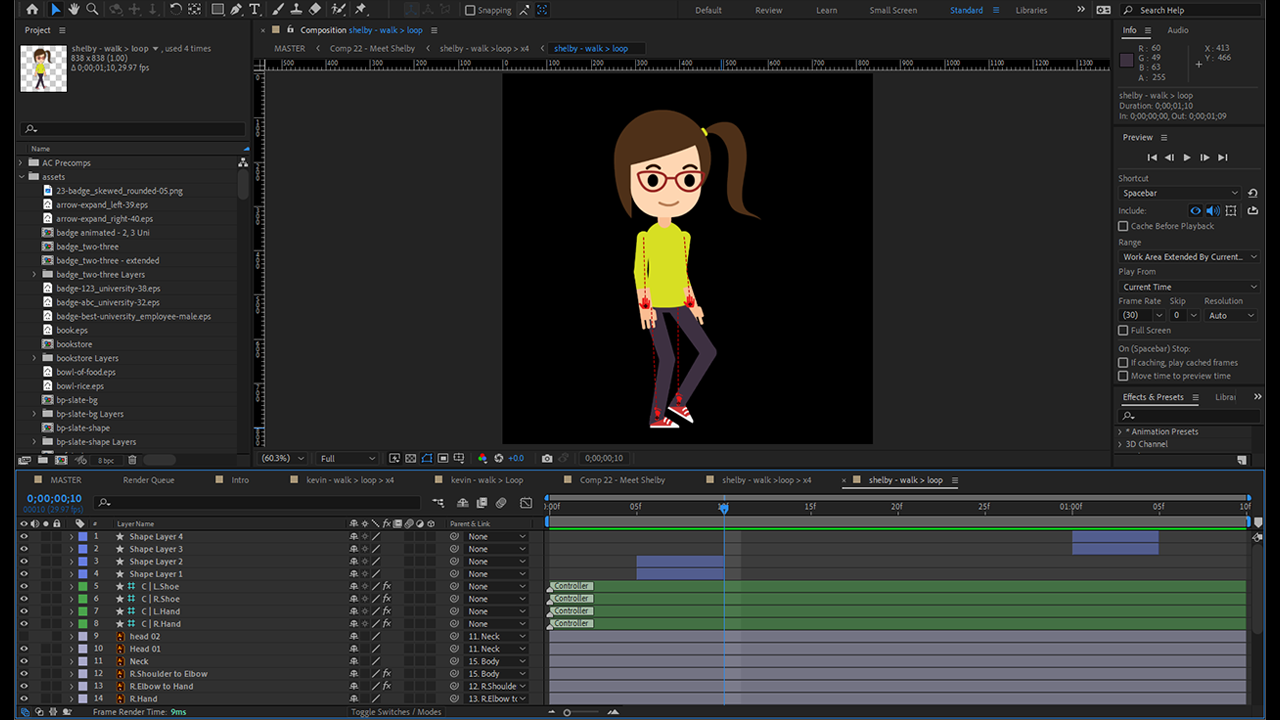Viewport: 1280px width, 720px height.
Task: Open the Parent dropdown for Neck layer
Action: point(496,662)
